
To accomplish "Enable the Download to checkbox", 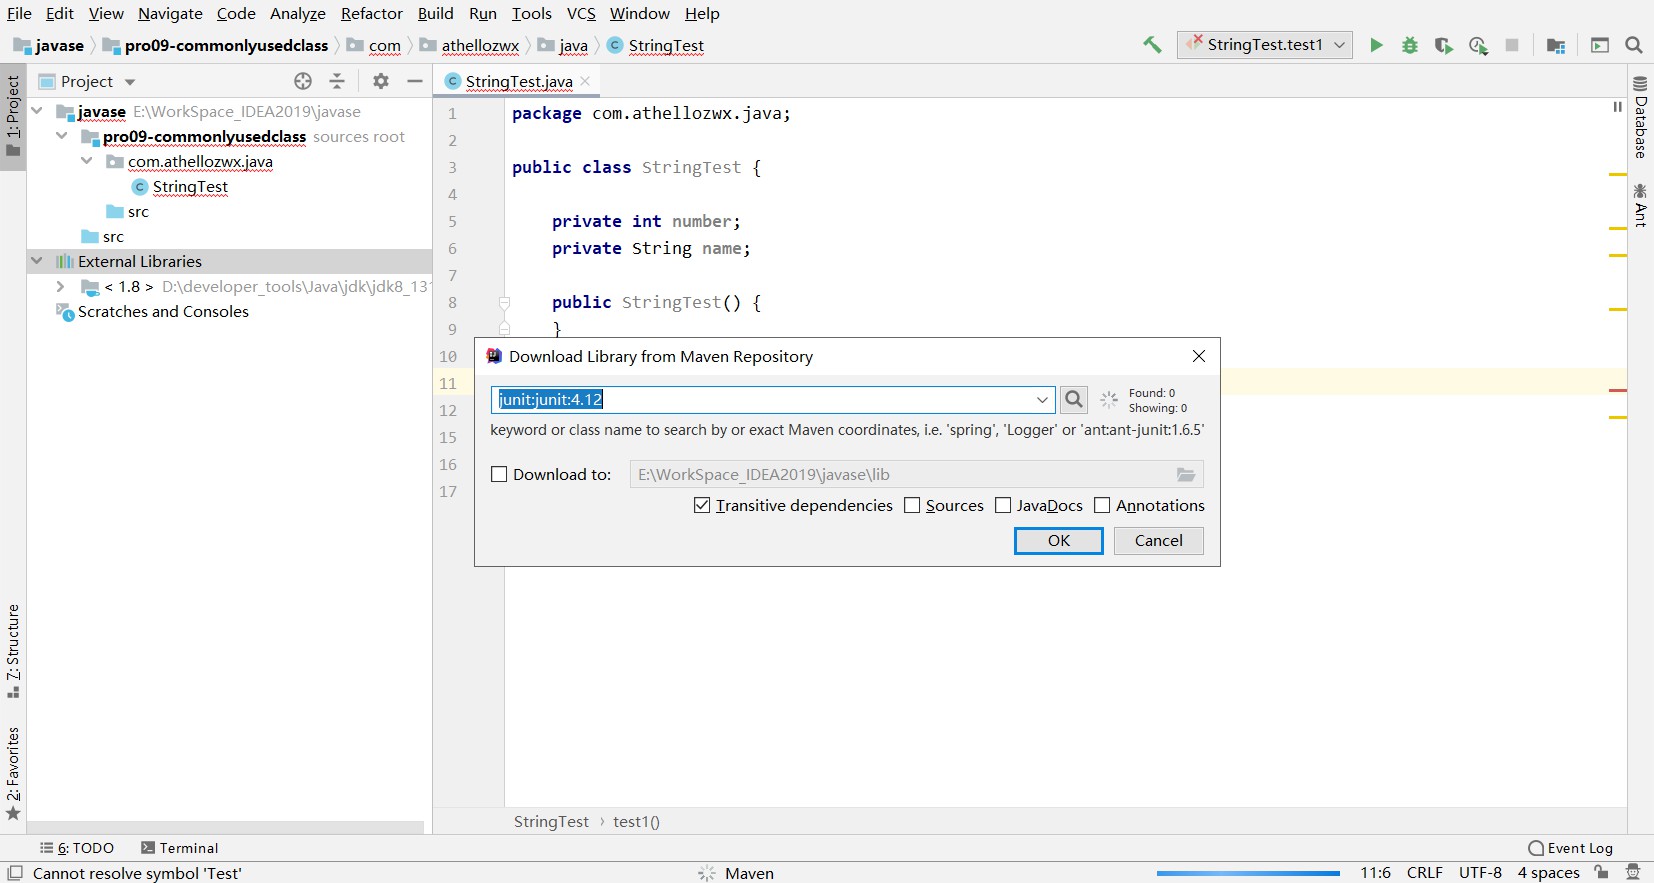I will (499, 475).
